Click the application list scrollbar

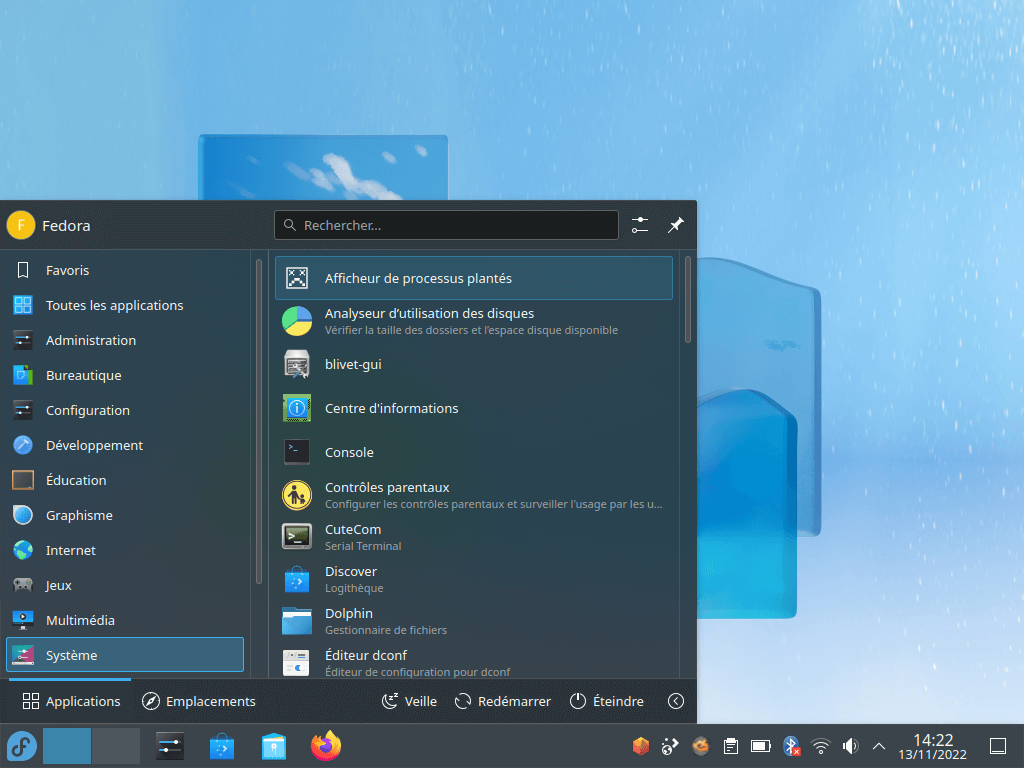click(x=687, y=300)
